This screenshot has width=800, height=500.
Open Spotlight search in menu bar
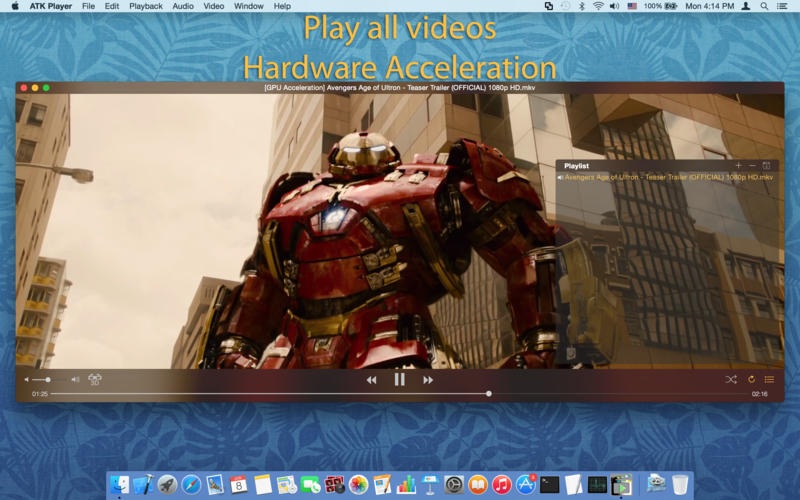tap(764, 6)
